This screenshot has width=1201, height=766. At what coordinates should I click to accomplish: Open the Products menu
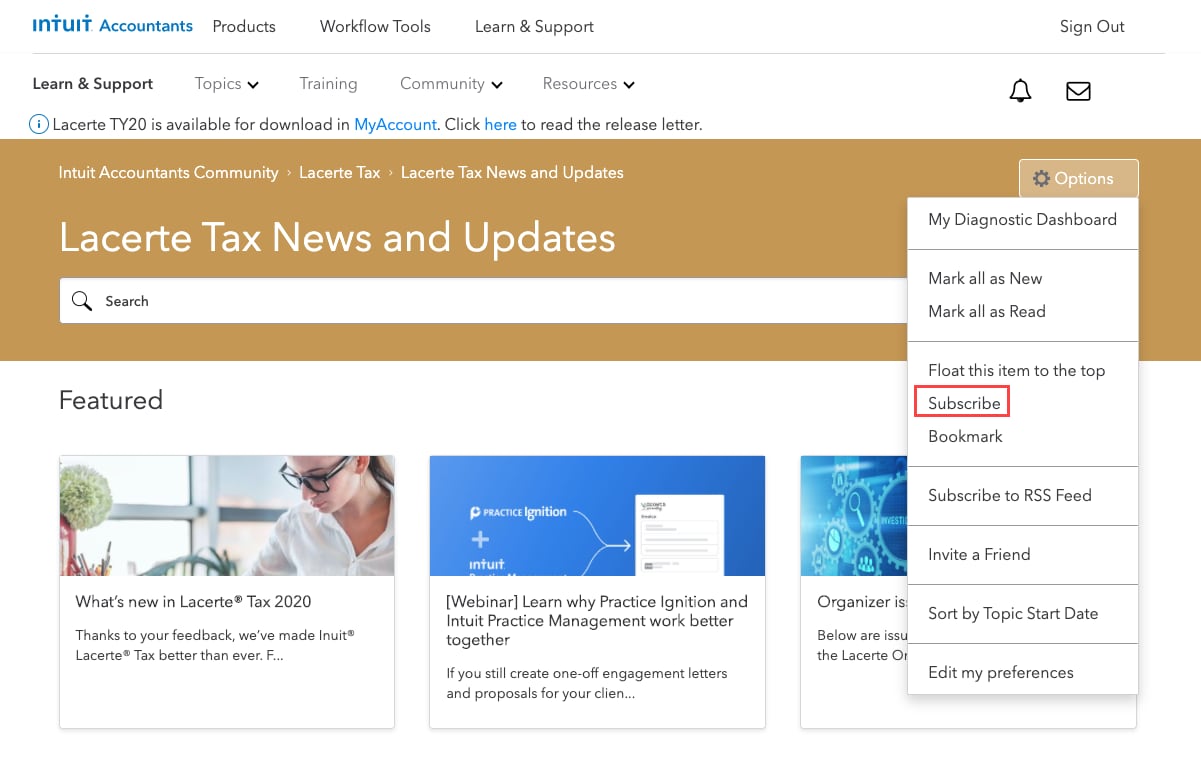pyautogui.click(x=244, y=27)
